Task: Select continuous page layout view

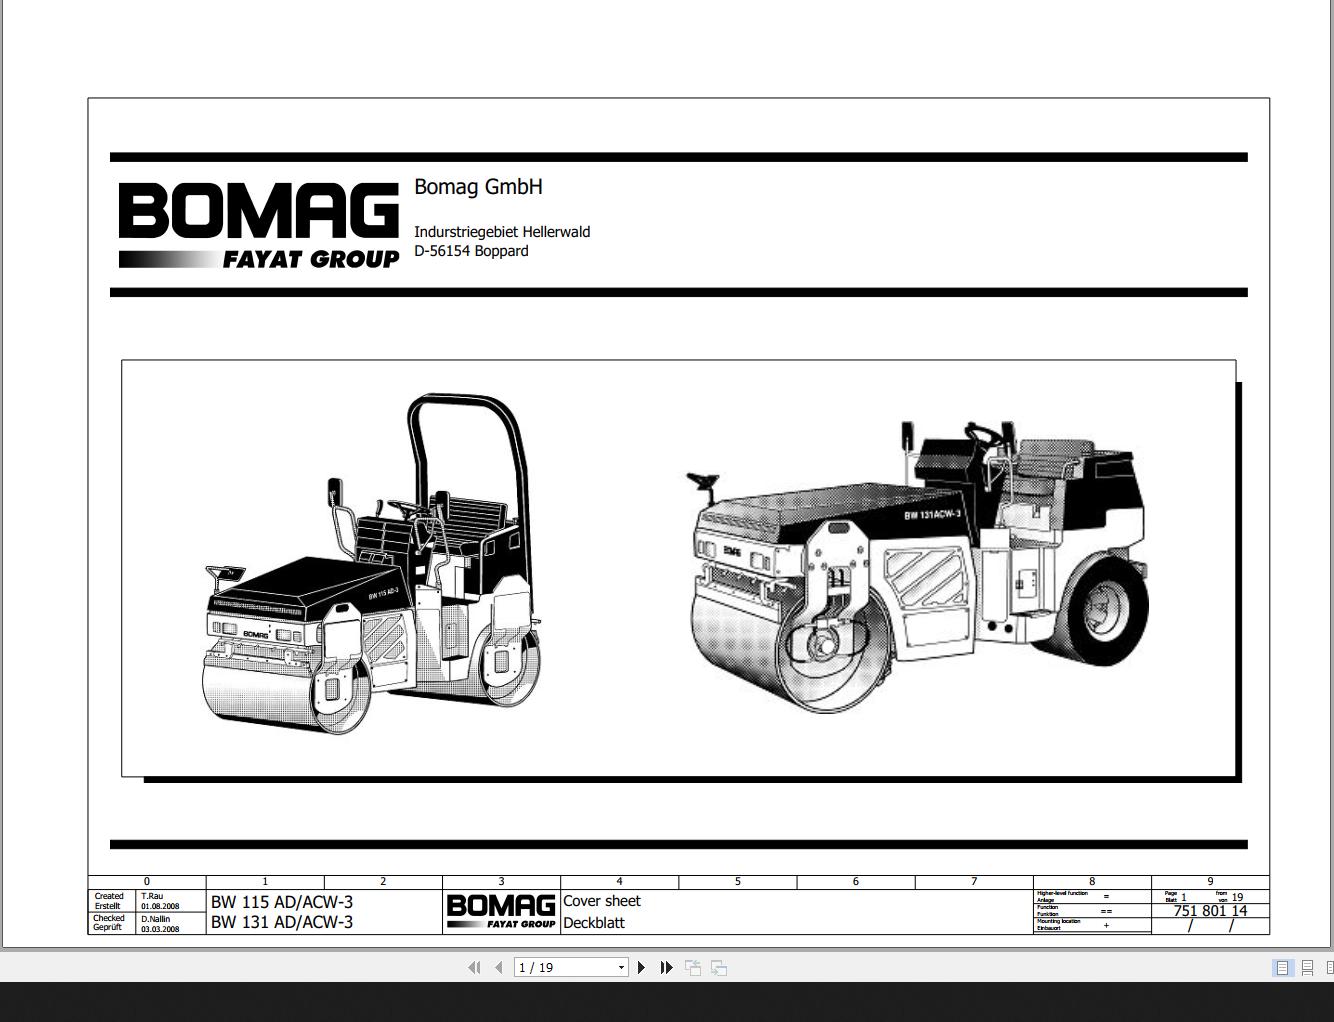Action: pyautogui.click(x=1307, y=967)
